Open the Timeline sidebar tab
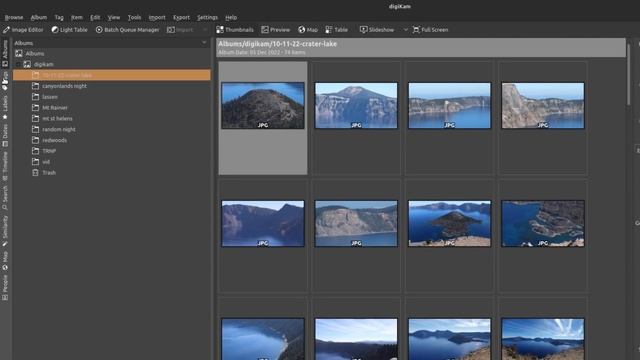The image size is (640, 360). point(5,166)
